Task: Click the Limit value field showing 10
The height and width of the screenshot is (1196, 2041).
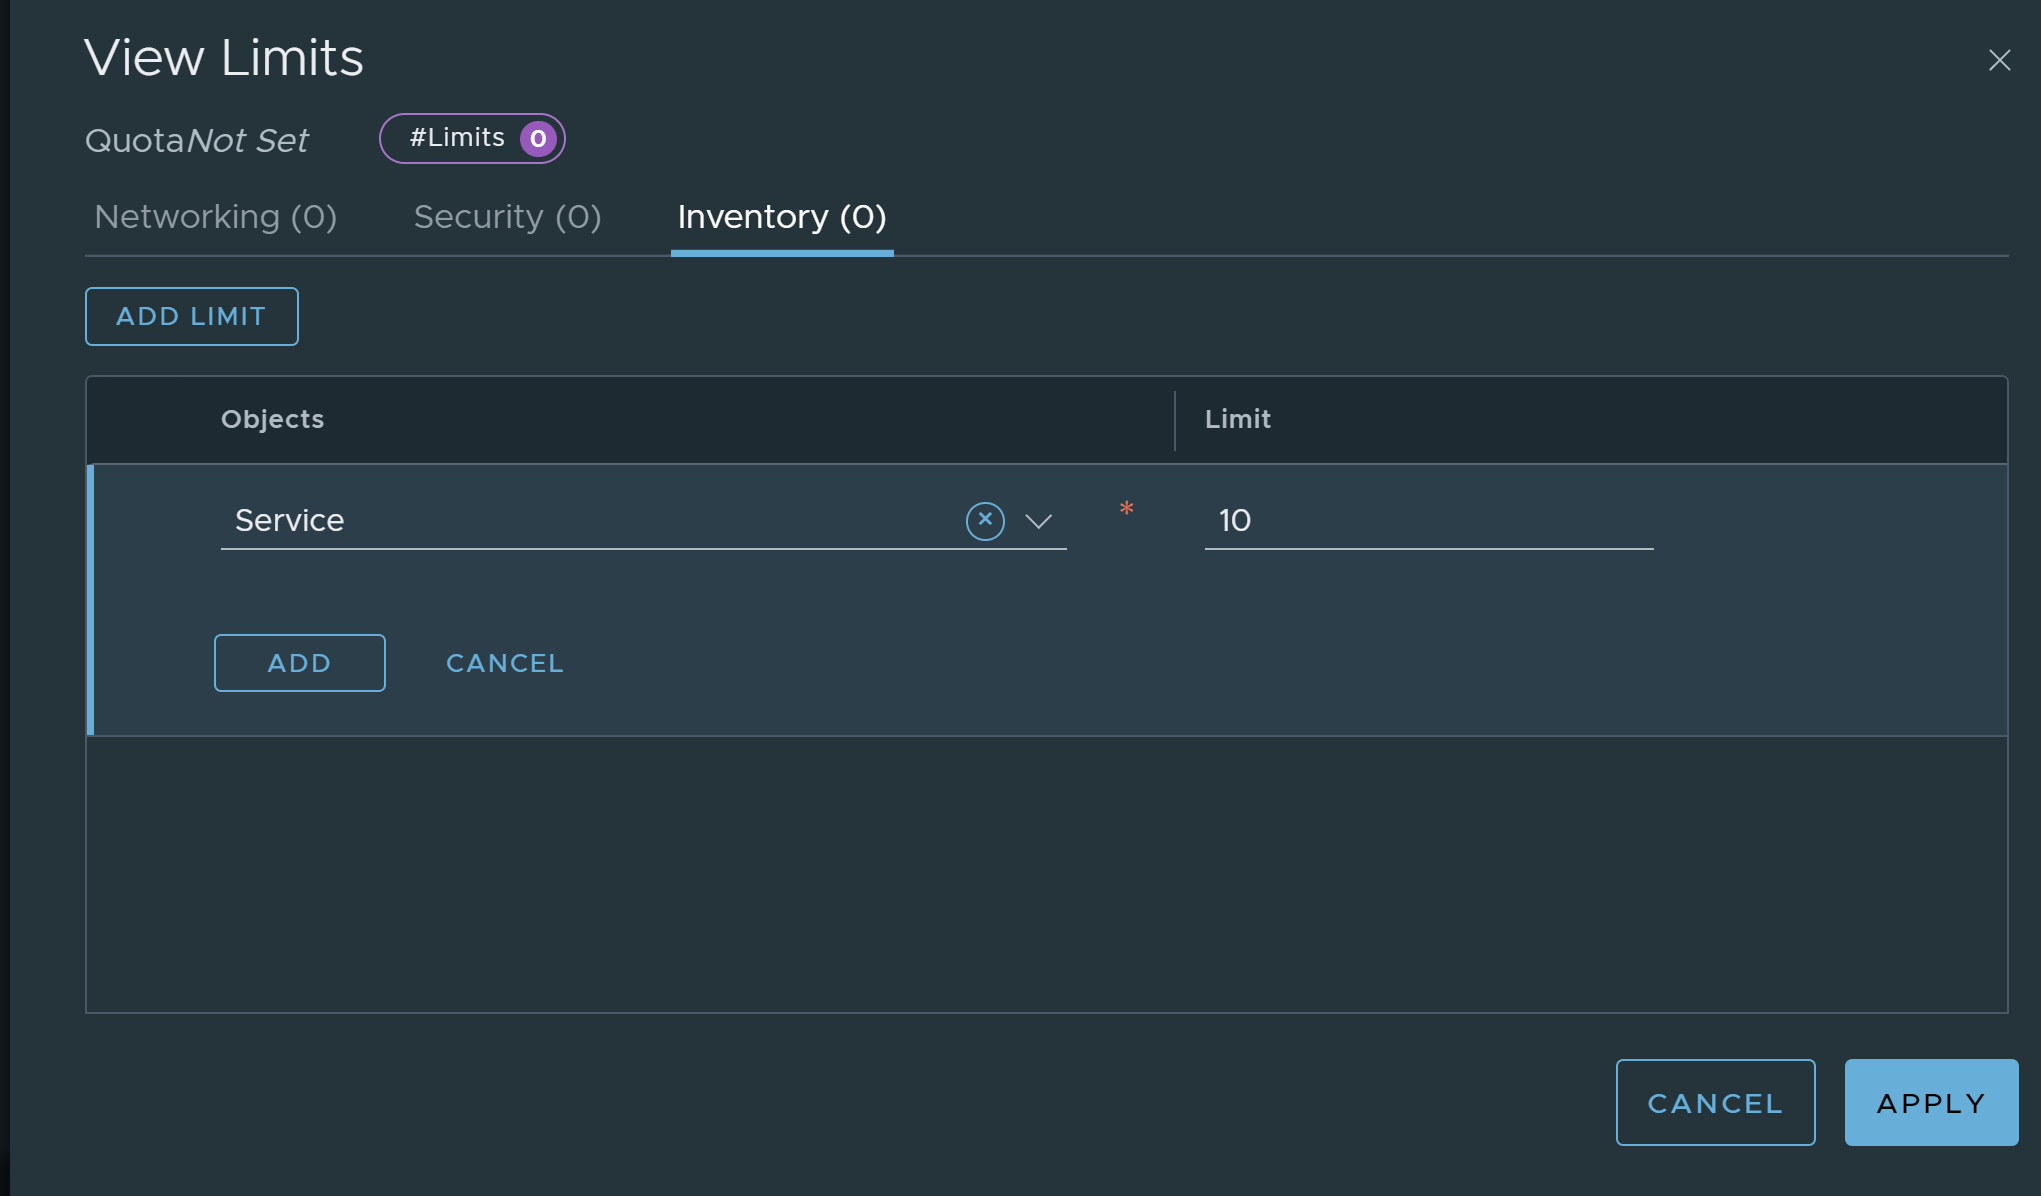Action: pos(1428,521)
